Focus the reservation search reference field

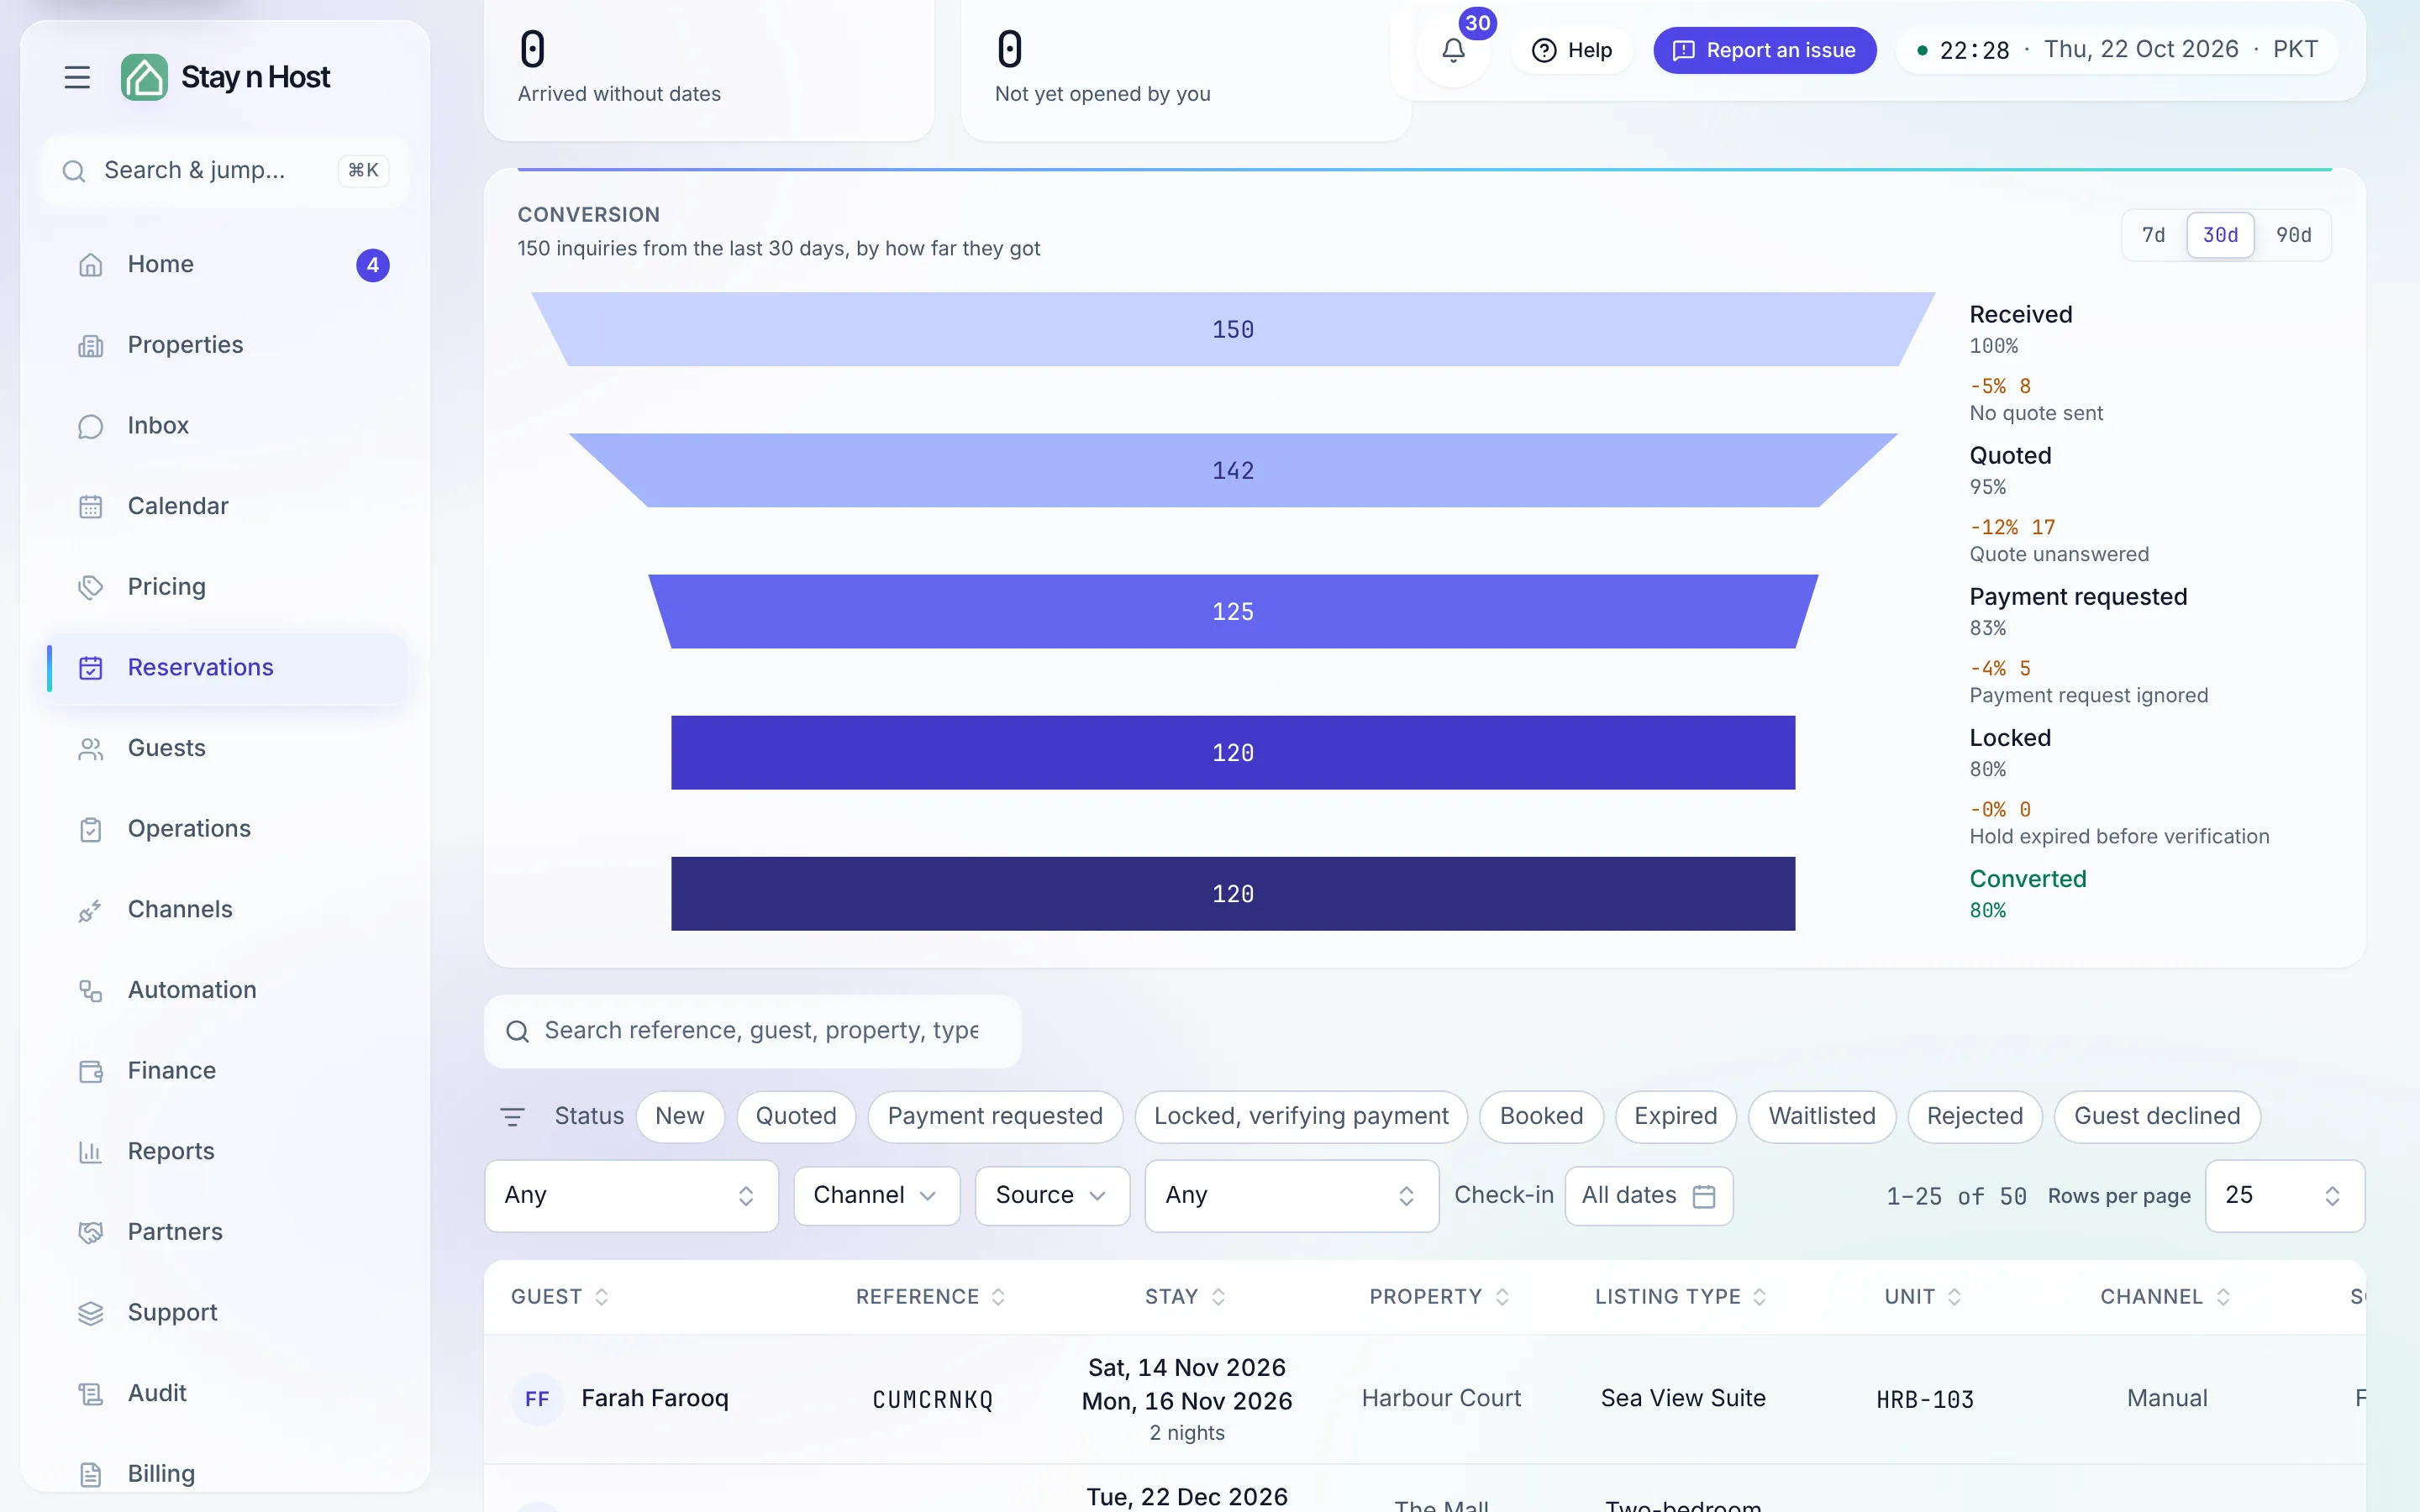tap(752, 1031)
